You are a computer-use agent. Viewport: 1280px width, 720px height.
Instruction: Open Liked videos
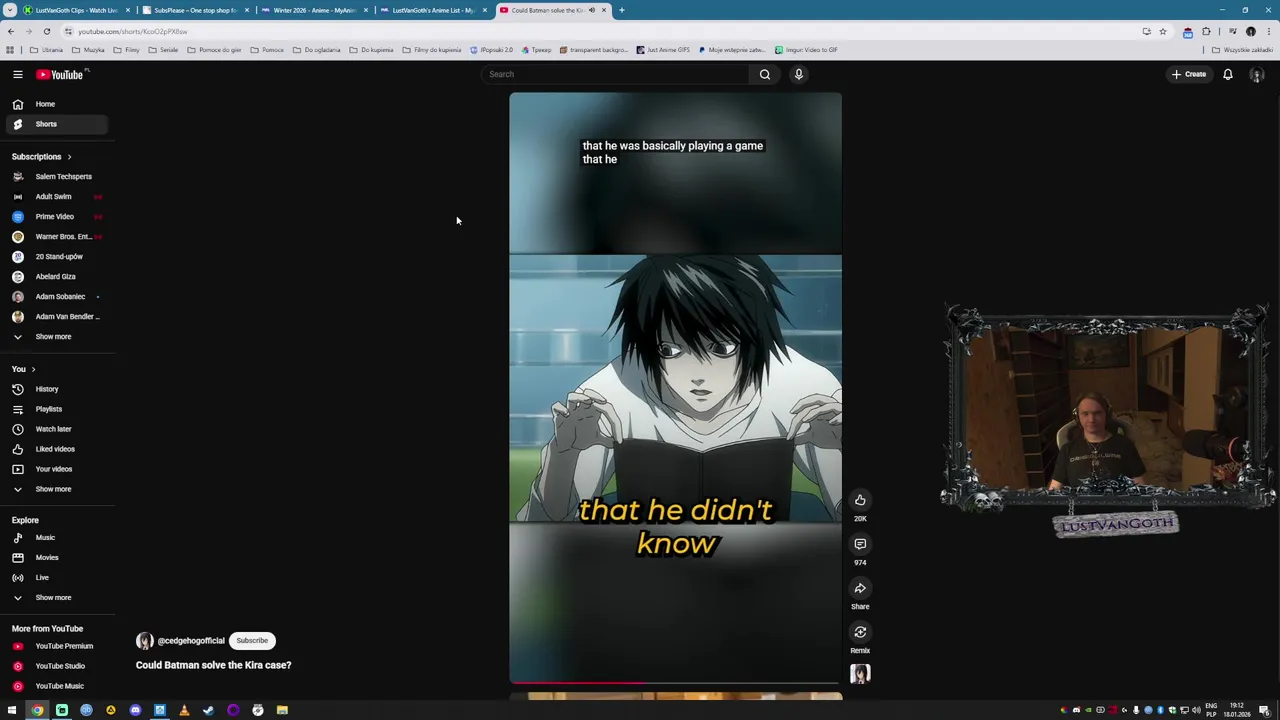(x=56, y=449)
